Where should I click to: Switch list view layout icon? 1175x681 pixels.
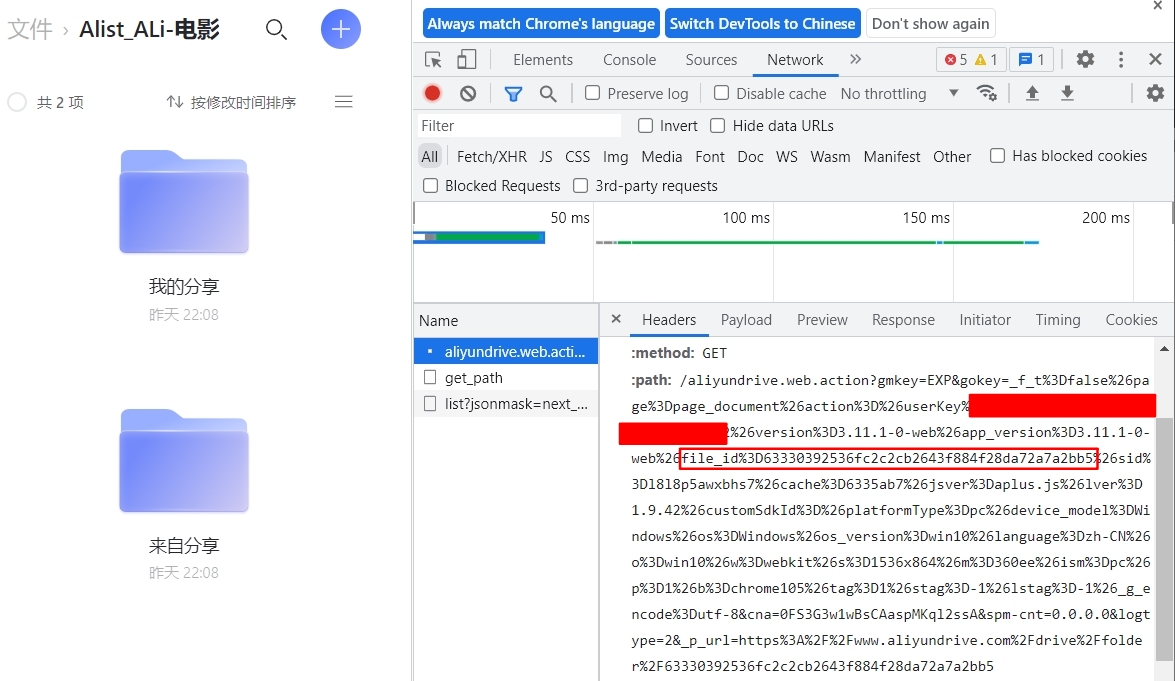pos(343,102)
